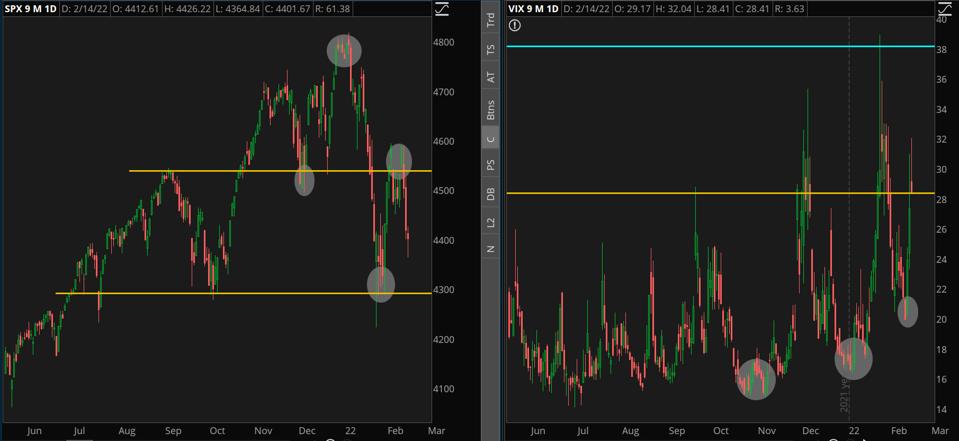The image size is (959, 441).
Task: Open the N sidebar tab
Action: [490, 248]
